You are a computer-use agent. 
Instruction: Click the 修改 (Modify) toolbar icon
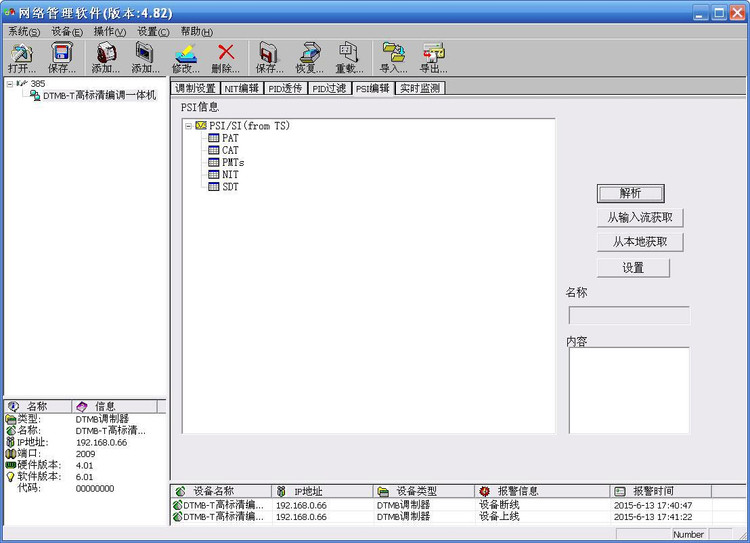pos(186,57)
